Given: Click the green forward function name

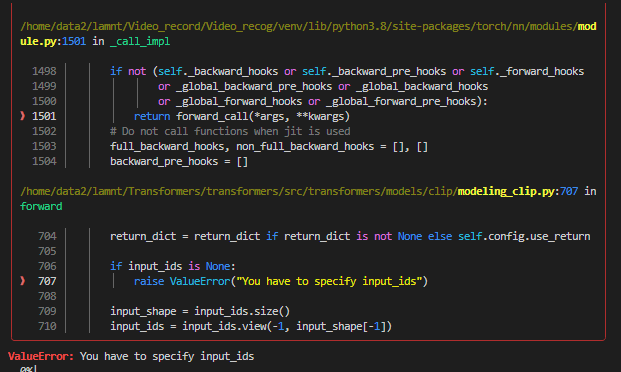Looking at the screenshot, I should click(41, 206).
